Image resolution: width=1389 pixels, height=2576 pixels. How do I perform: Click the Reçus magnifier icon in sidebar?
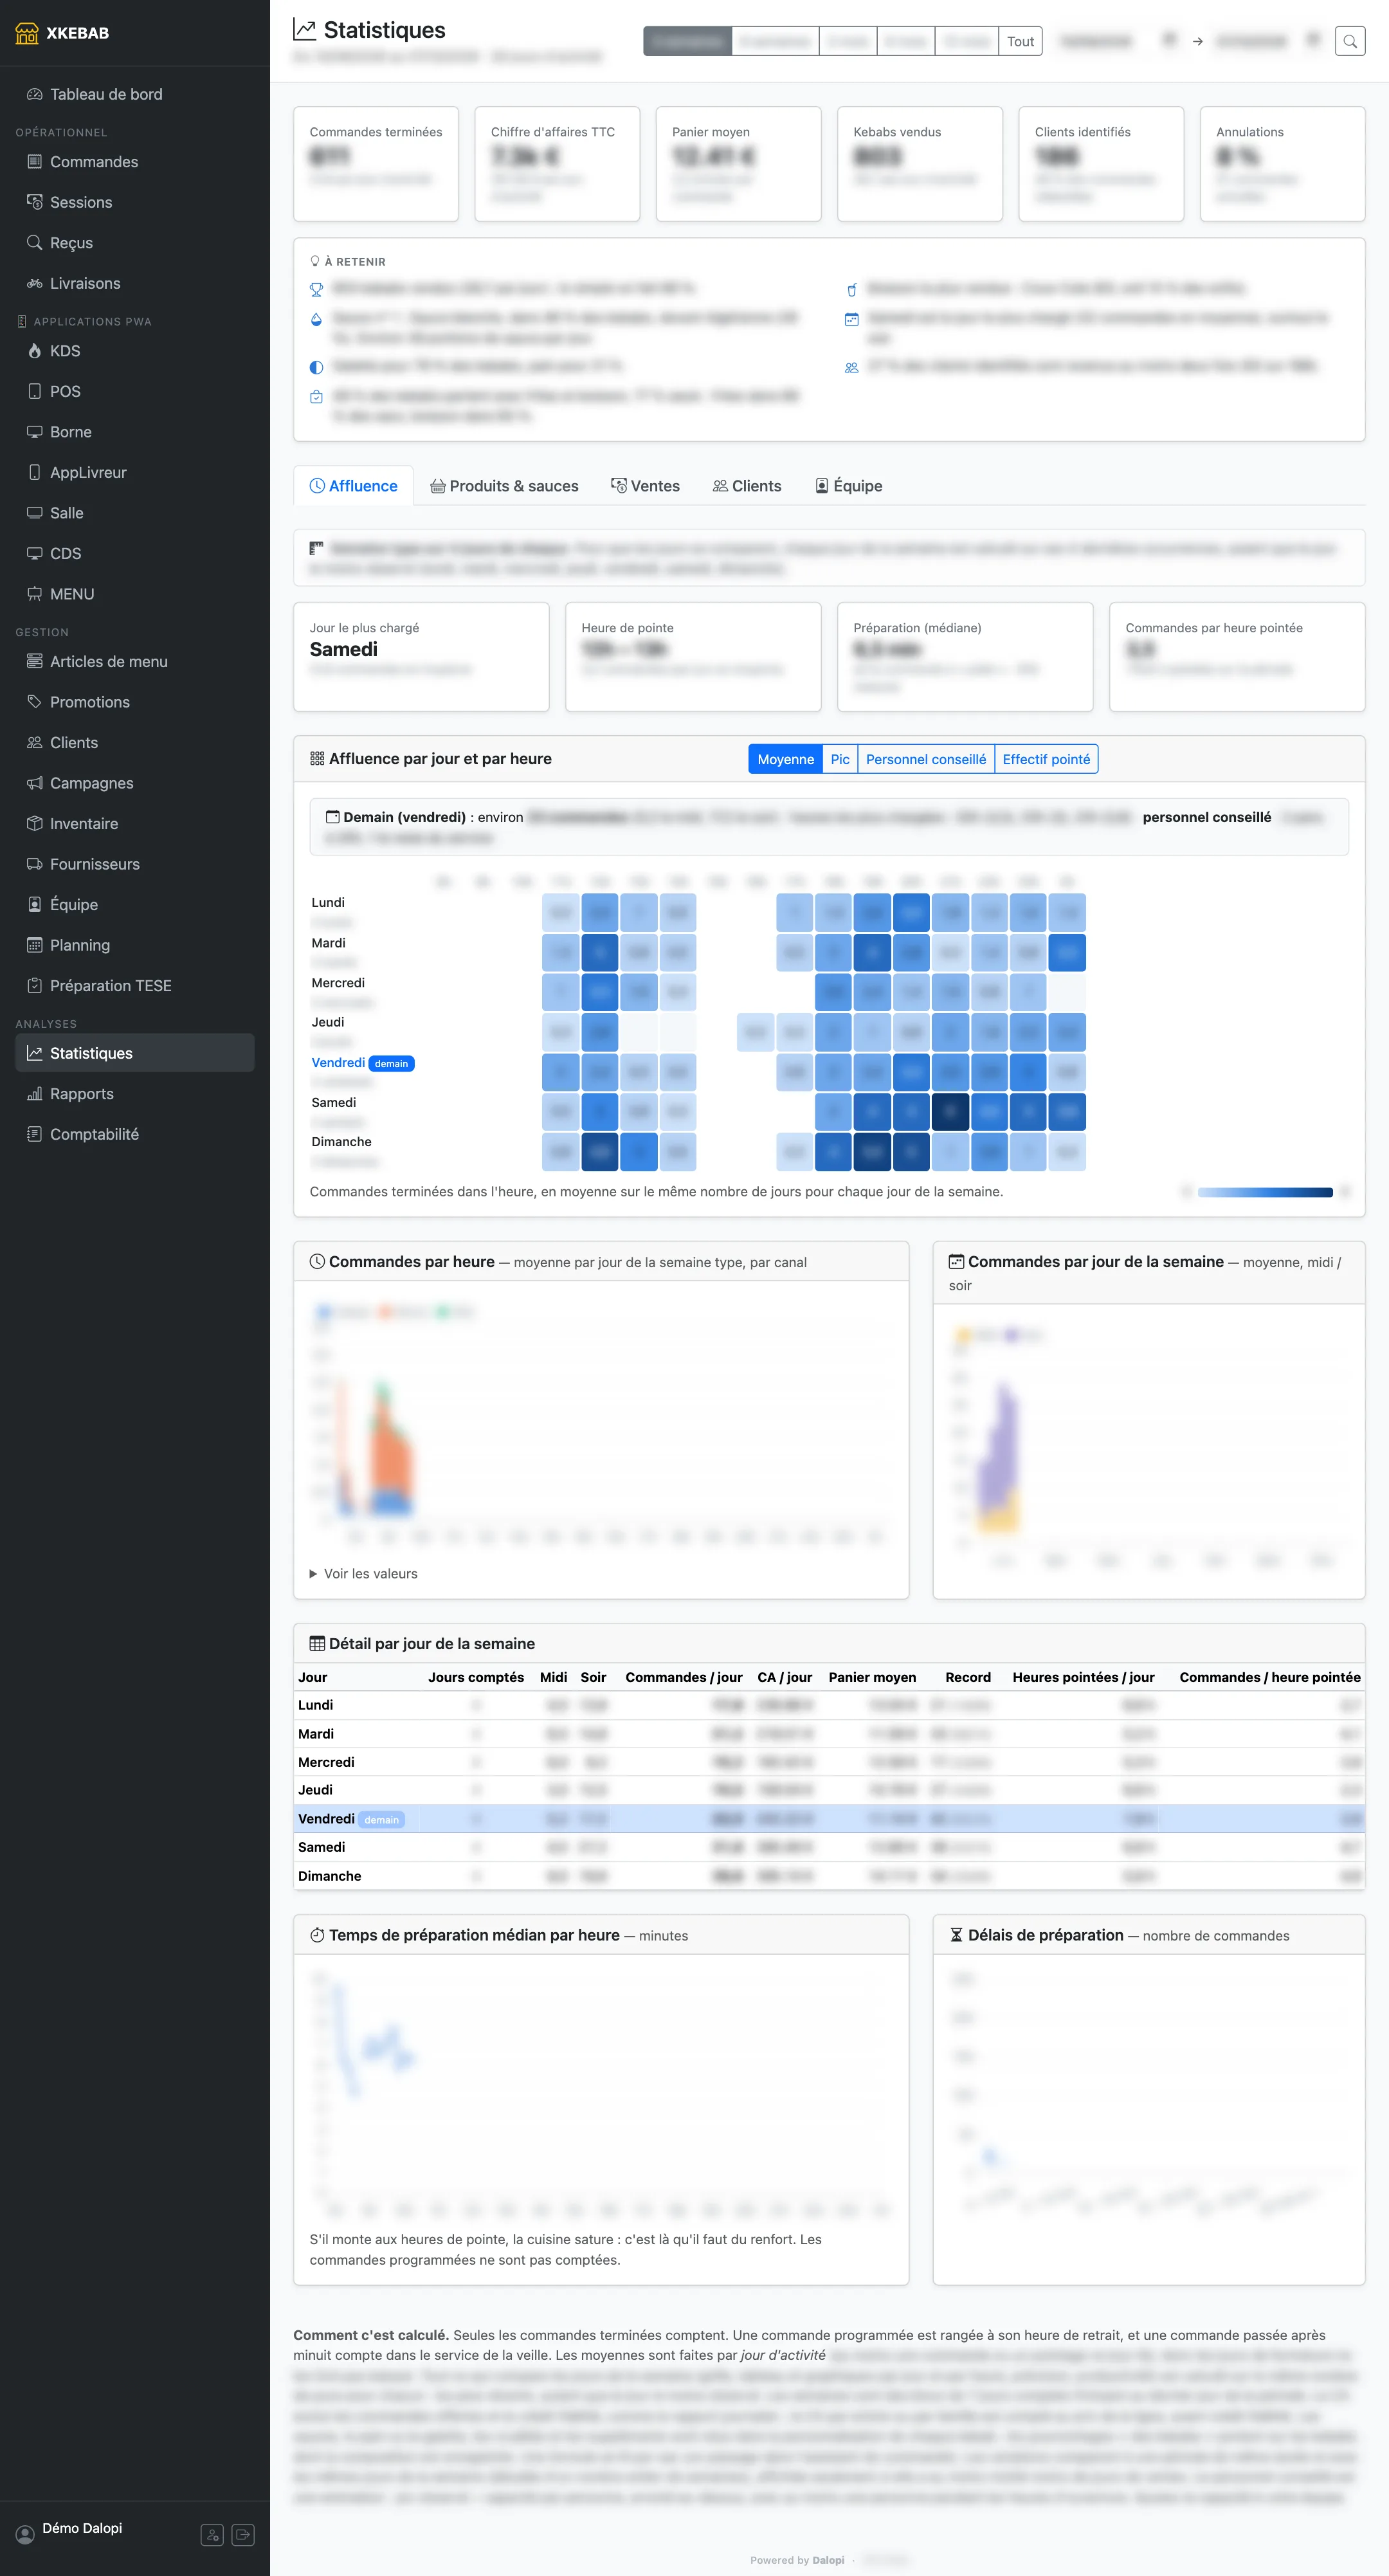[x=34, y=243]
